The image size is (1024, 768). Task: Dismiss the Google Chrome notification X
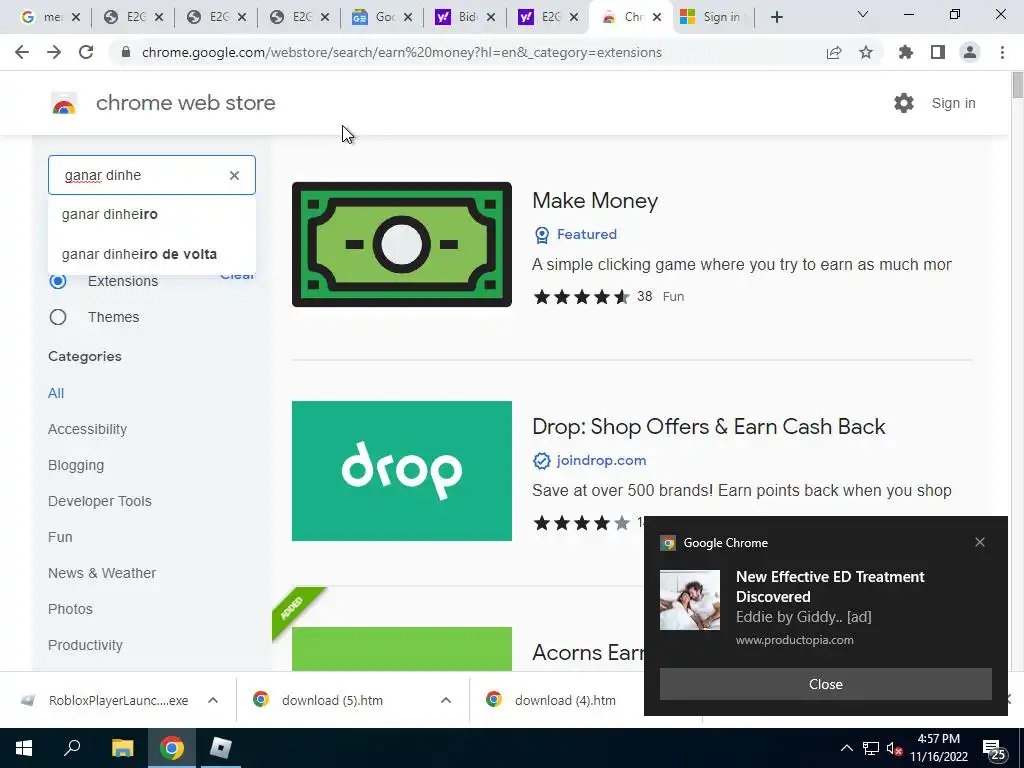point(980,542)
